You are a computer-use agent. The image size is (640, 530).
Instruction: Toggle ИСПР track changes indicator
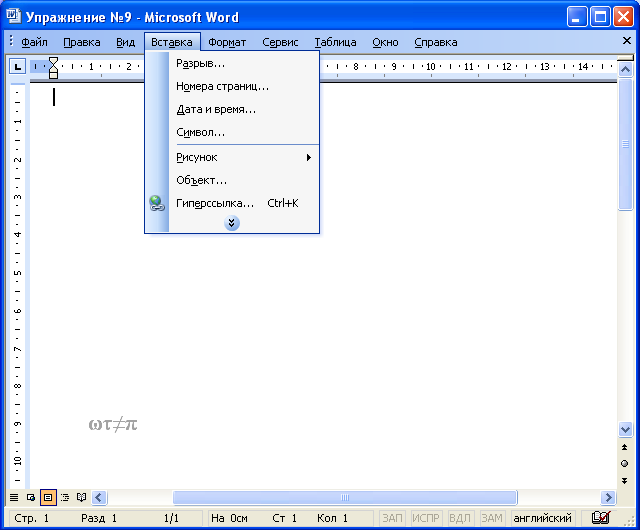(426, 518)
